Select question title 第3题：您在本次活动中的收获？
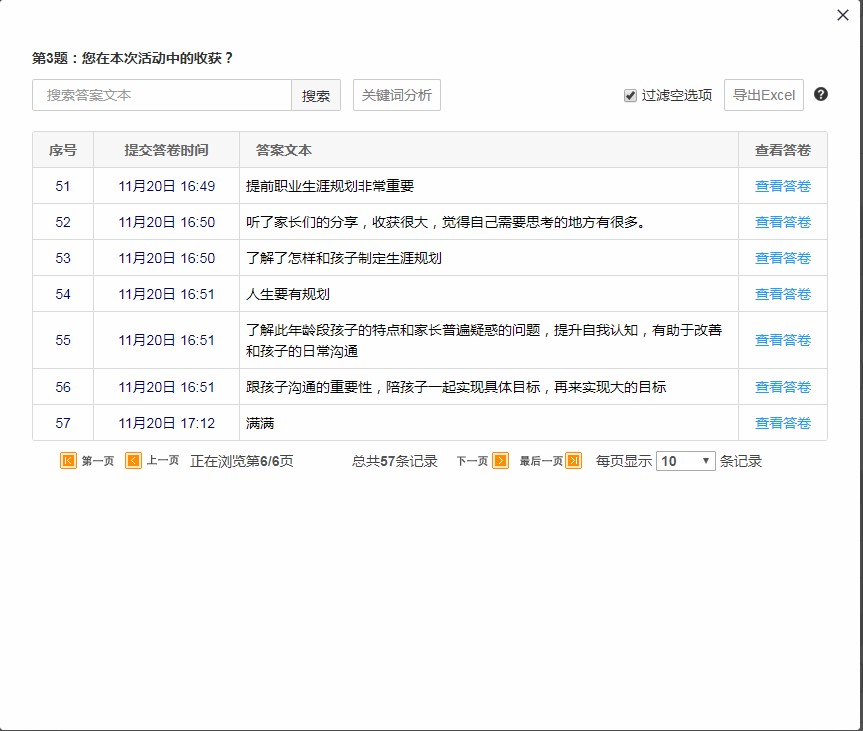This screenshot has width=863, height=731. 132,58
